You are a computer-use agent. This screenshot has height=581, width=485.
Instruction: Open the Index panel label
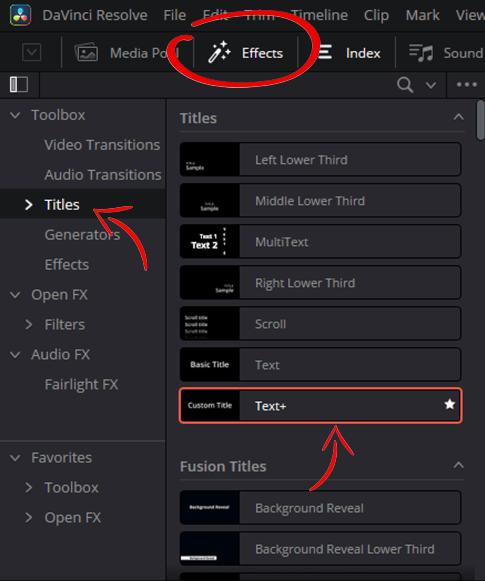[x=363, y=53]
